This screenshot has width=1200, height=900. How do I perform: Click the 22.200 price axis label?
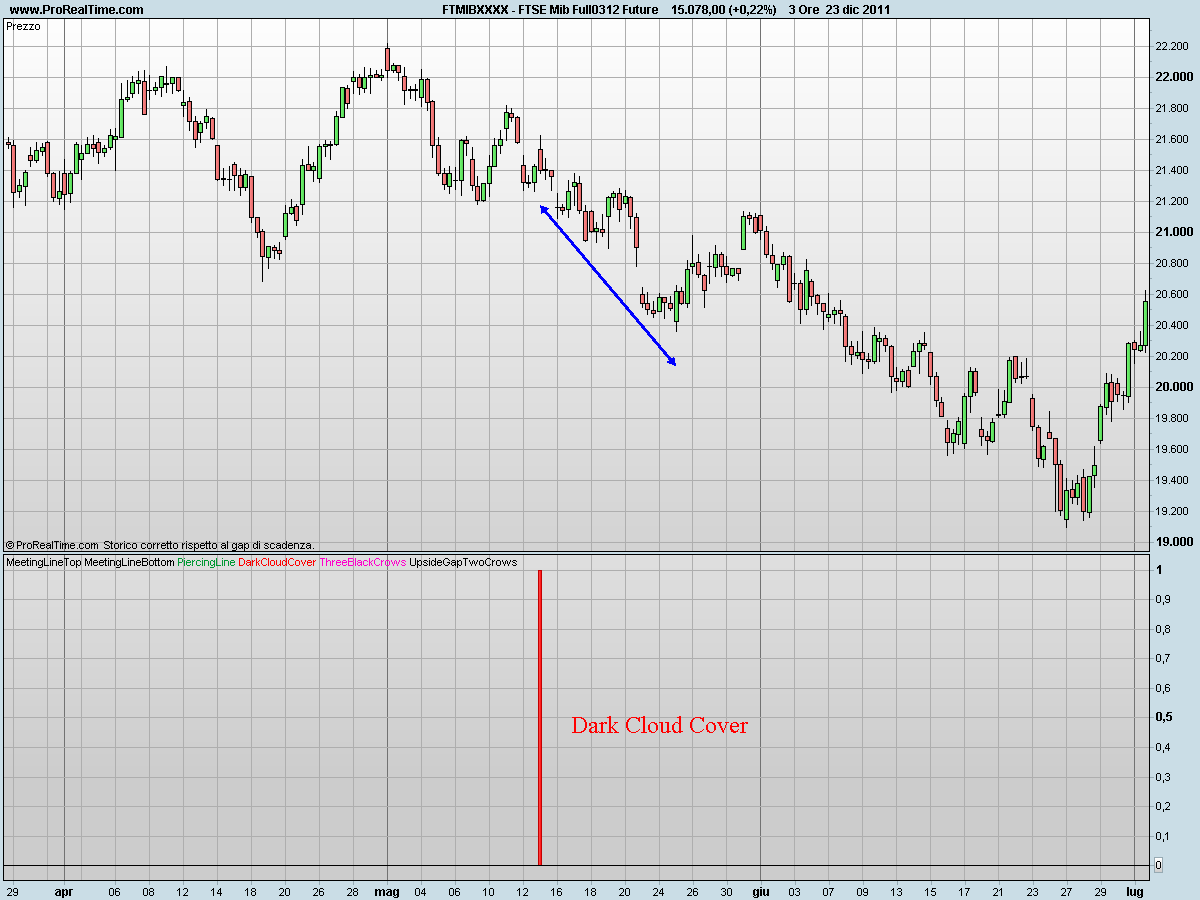tap(1172, 46)
